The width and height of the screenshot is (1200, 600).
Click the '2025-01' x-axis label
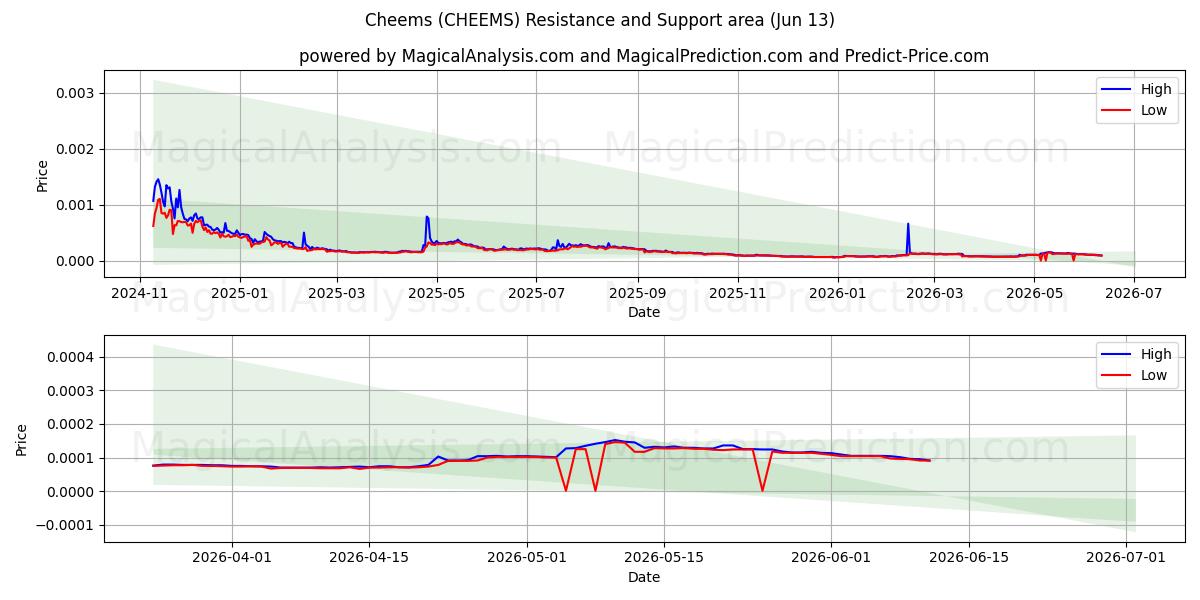pos(239,293)
